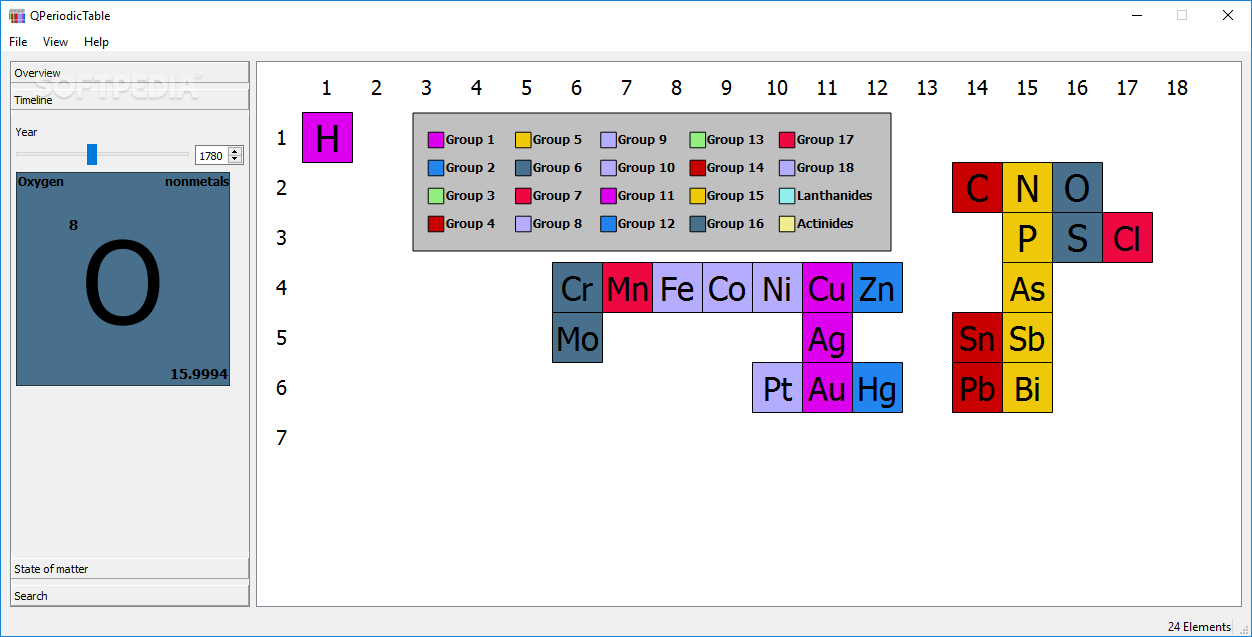The height and width of the screenshot is (637, 1252).
Task: Select the Cobalt (Co) element tile
Action: point(727,288)
